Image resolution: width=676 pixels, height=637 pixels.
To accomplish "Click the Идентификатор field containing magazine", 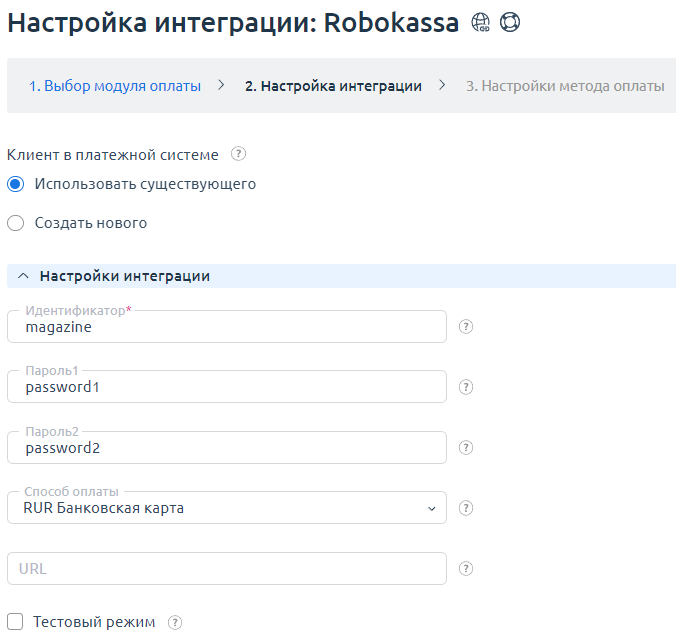I will pos(226,327).
